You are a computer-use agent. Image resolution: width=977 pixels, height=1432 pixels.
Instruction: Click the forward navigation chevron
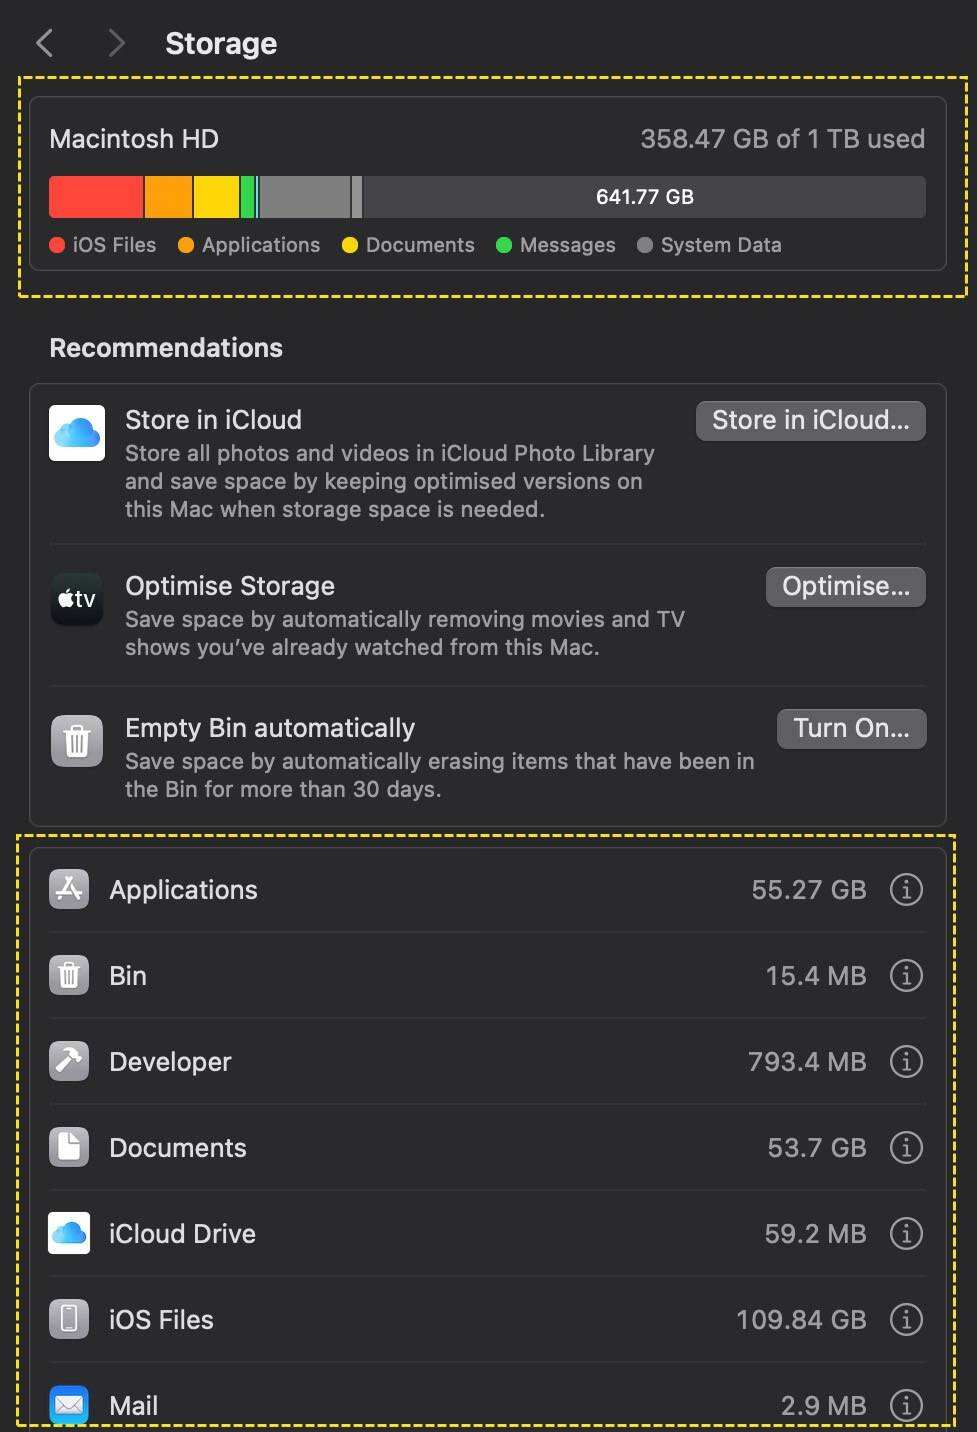tap(116, 43)
